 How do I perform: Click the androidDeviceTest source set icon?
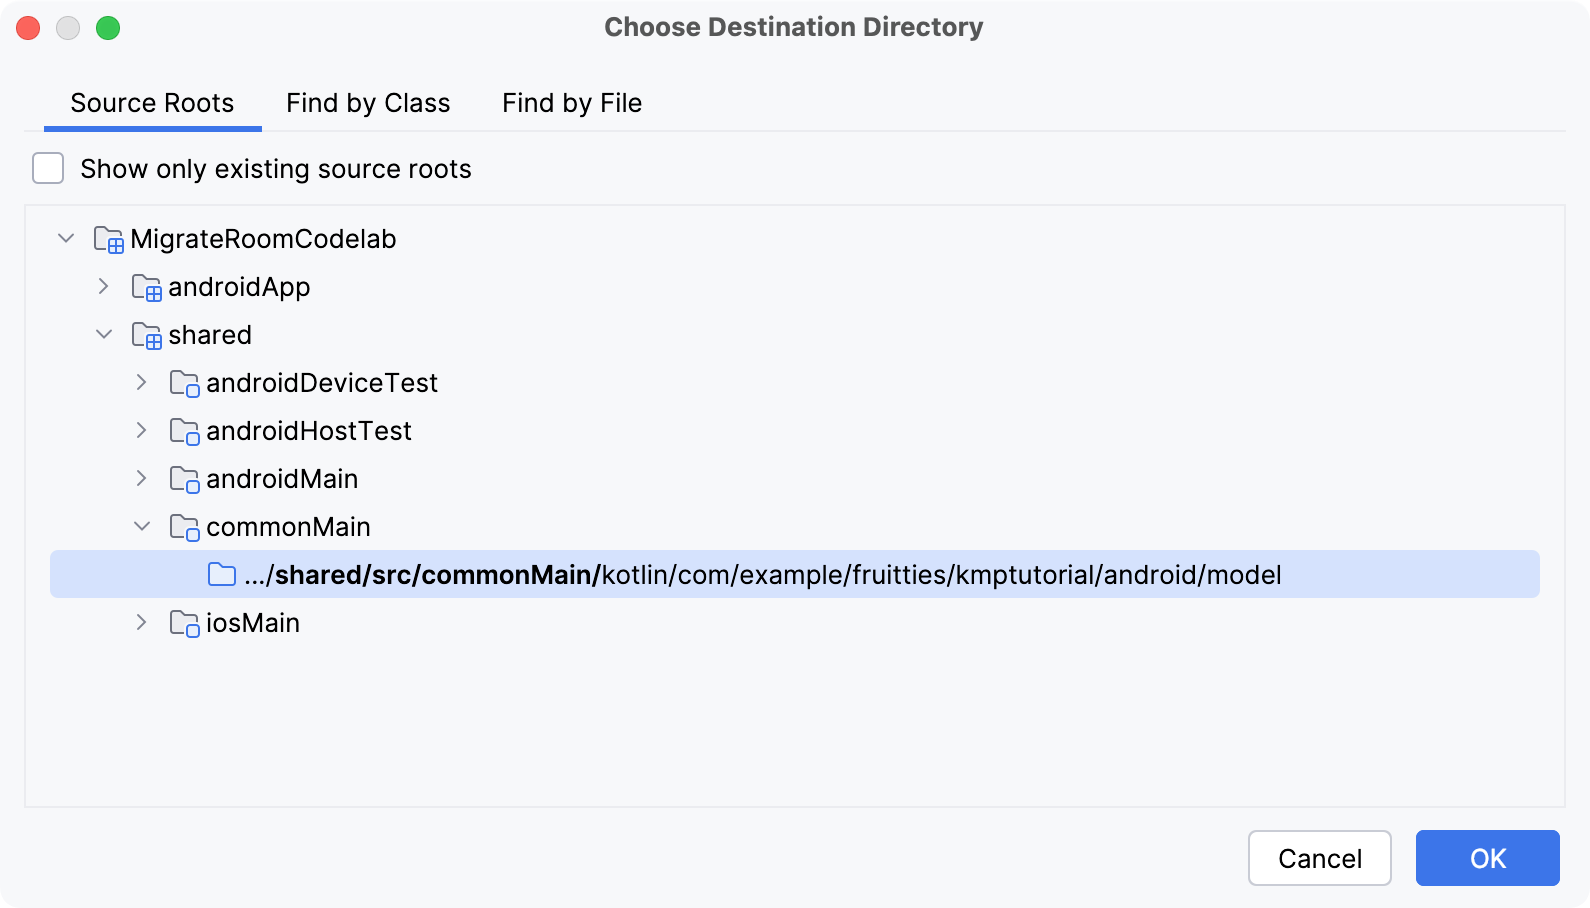pyautogui.click(x=184, y=384)
